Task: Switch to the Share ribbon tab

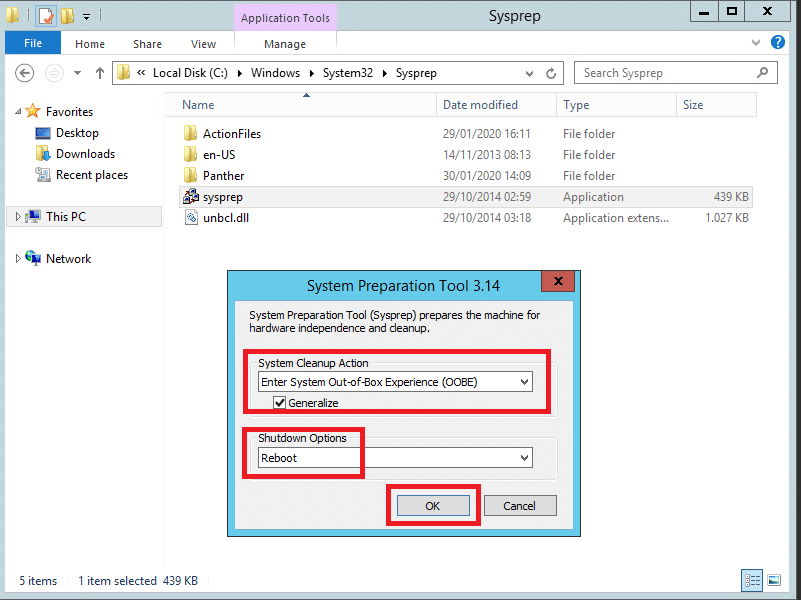Action: click(x=147, y=44)
